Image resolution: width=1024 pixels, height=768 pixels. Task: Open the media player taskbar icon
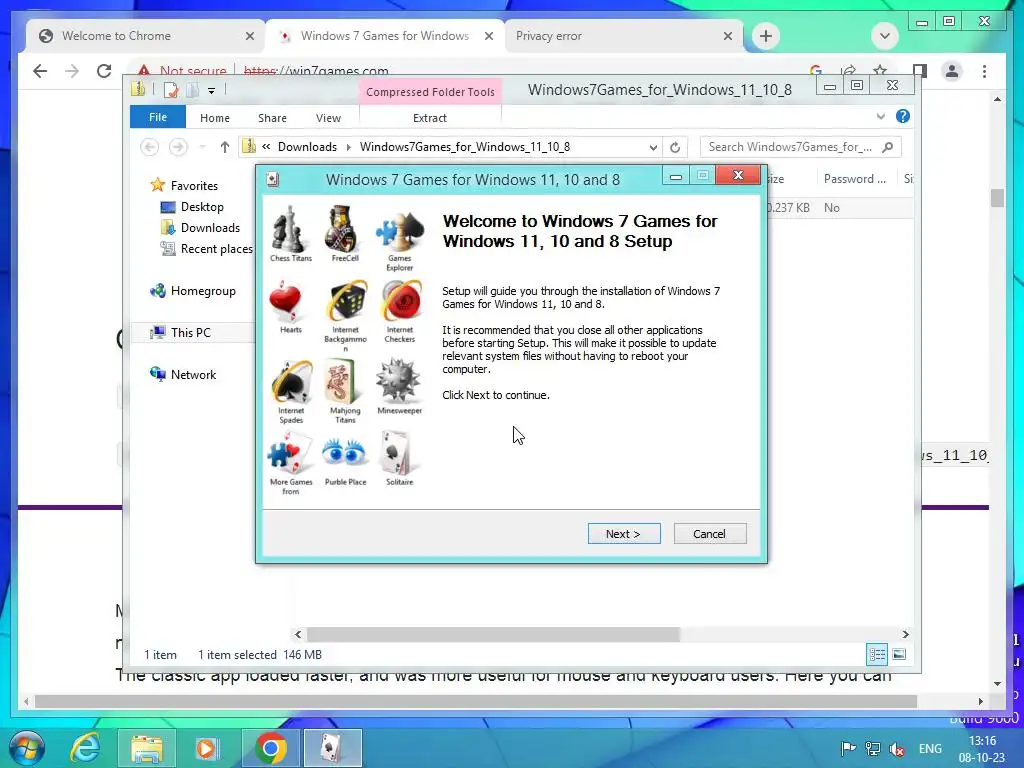pos(206,748)
